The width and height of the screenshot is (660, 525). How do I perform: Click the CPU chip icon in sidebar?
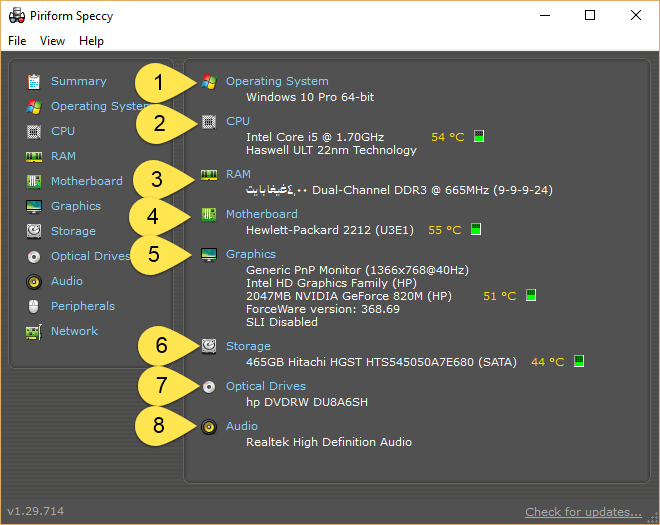[34, 132]
